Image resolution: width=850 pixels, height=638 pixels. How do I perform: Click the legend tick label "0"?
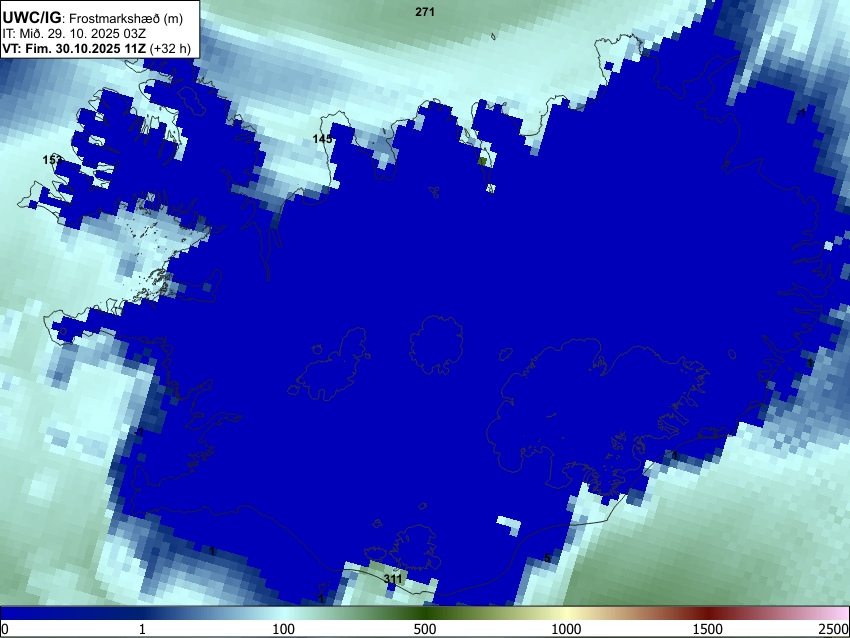5,629
